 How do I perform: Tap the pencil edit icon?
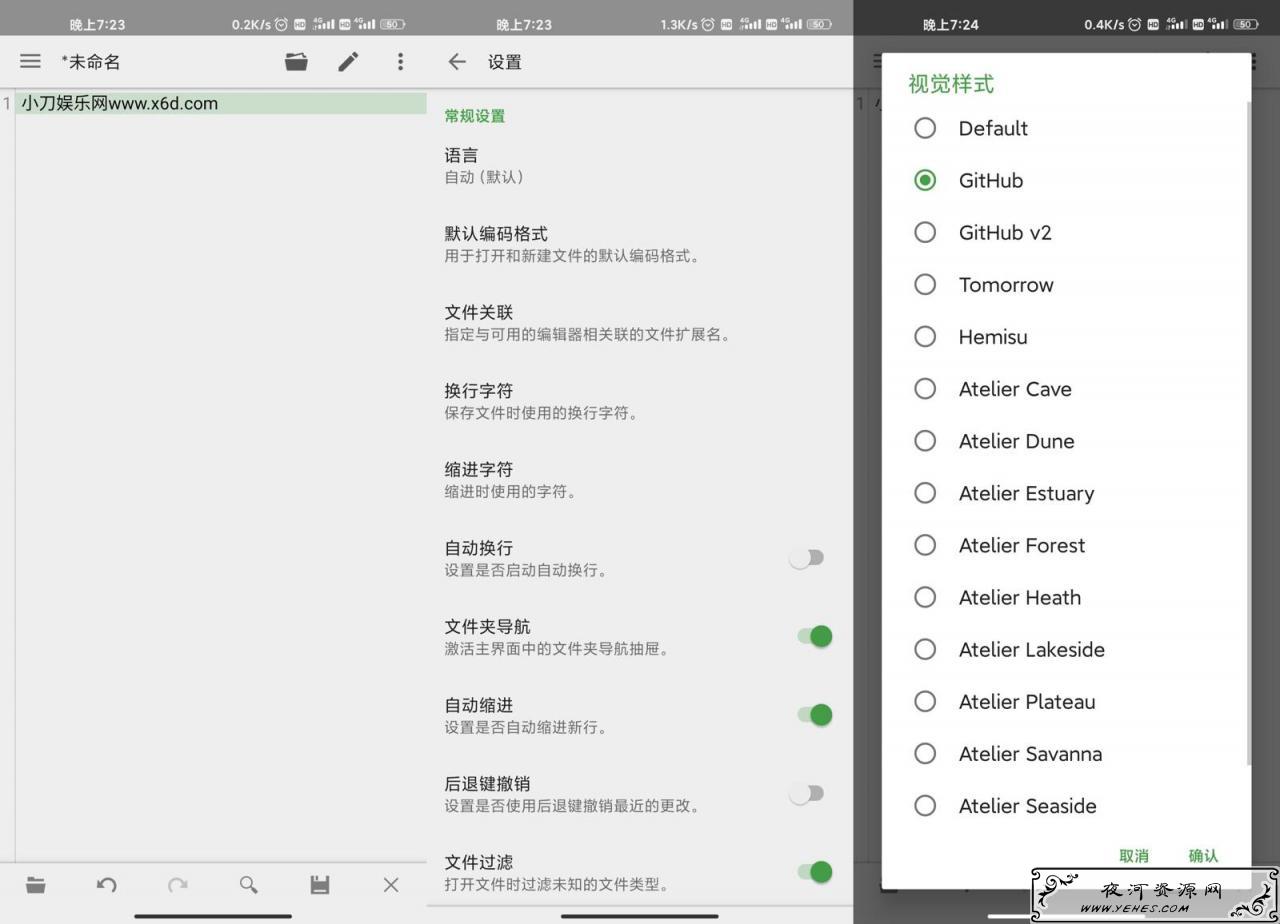tap(348, 62)
